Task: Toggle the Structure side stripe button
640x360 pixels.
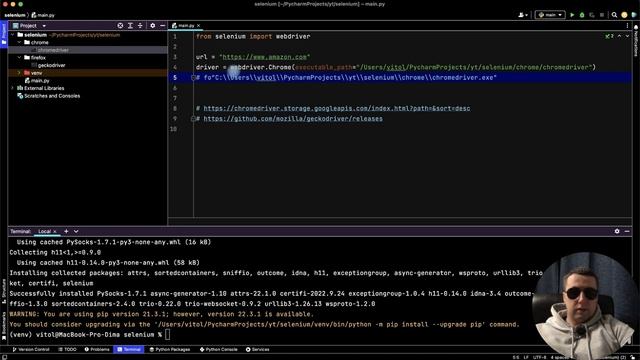Action: tap(4, 291)
